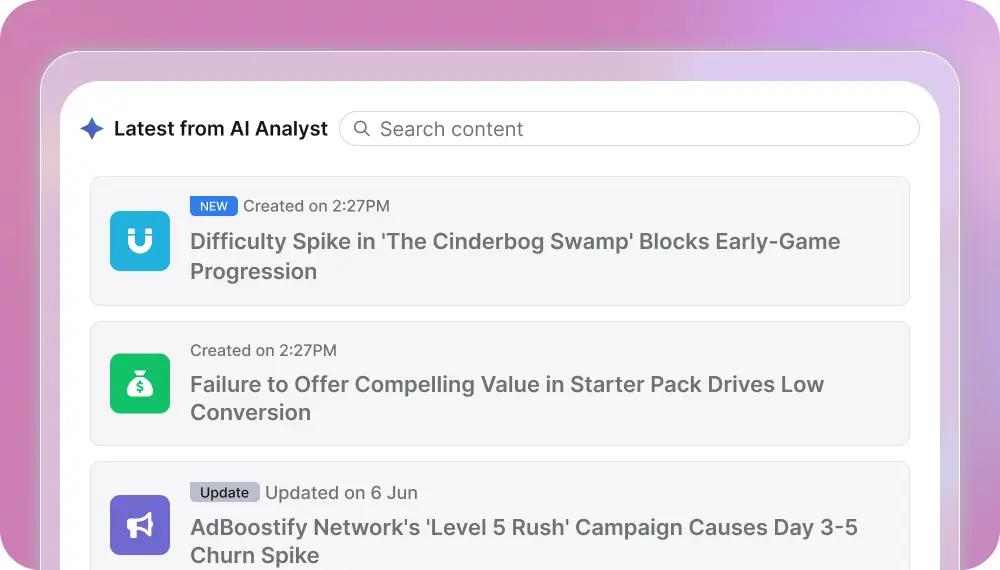Click the word 'Conversion' in the second card
The width and height of the screenshot is (1000, 570).
251,412
